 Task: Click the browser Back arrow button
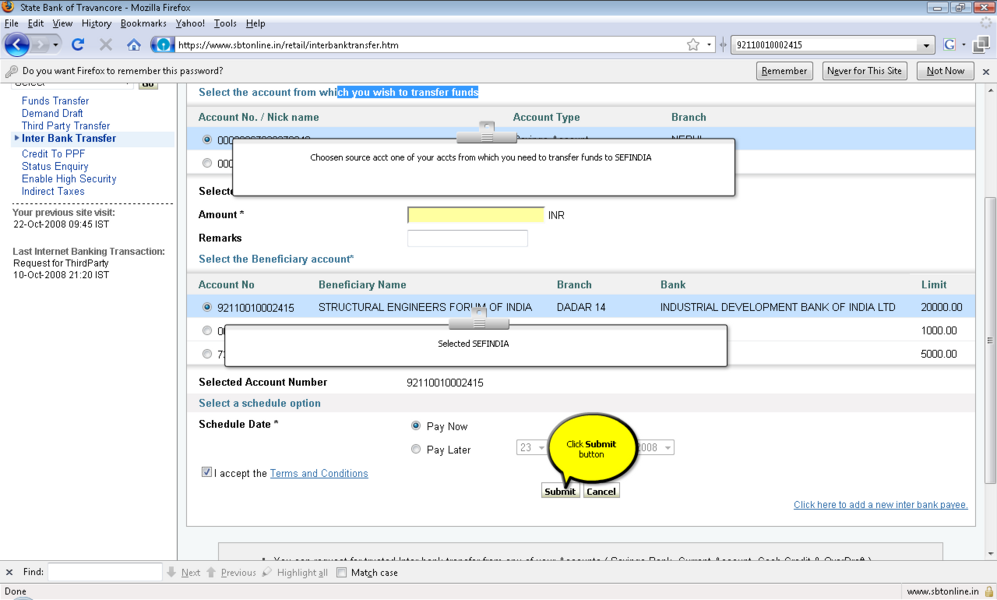tap(17, 45)
